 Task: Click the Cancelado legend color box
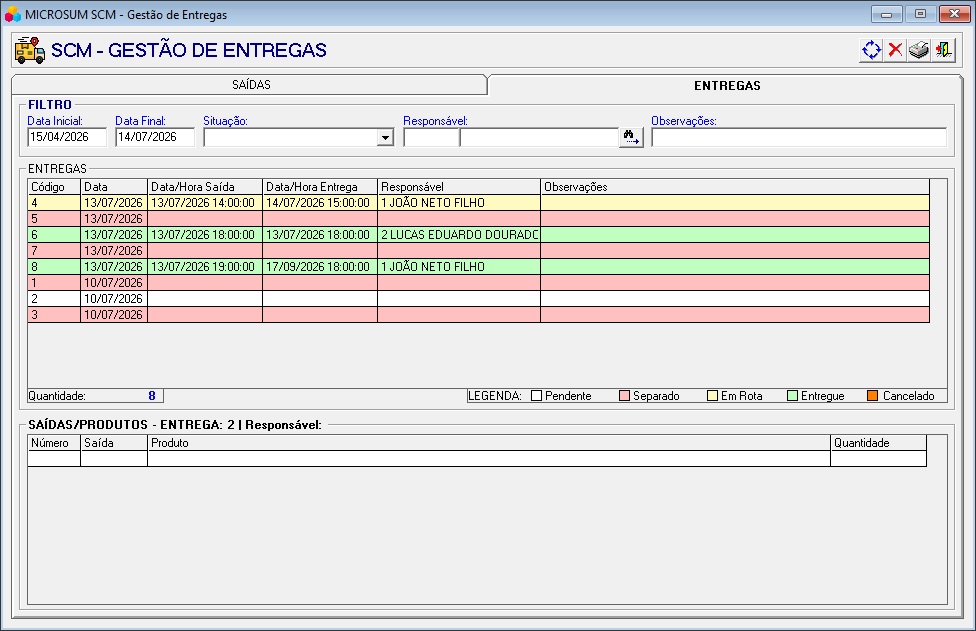pos(873,396)
